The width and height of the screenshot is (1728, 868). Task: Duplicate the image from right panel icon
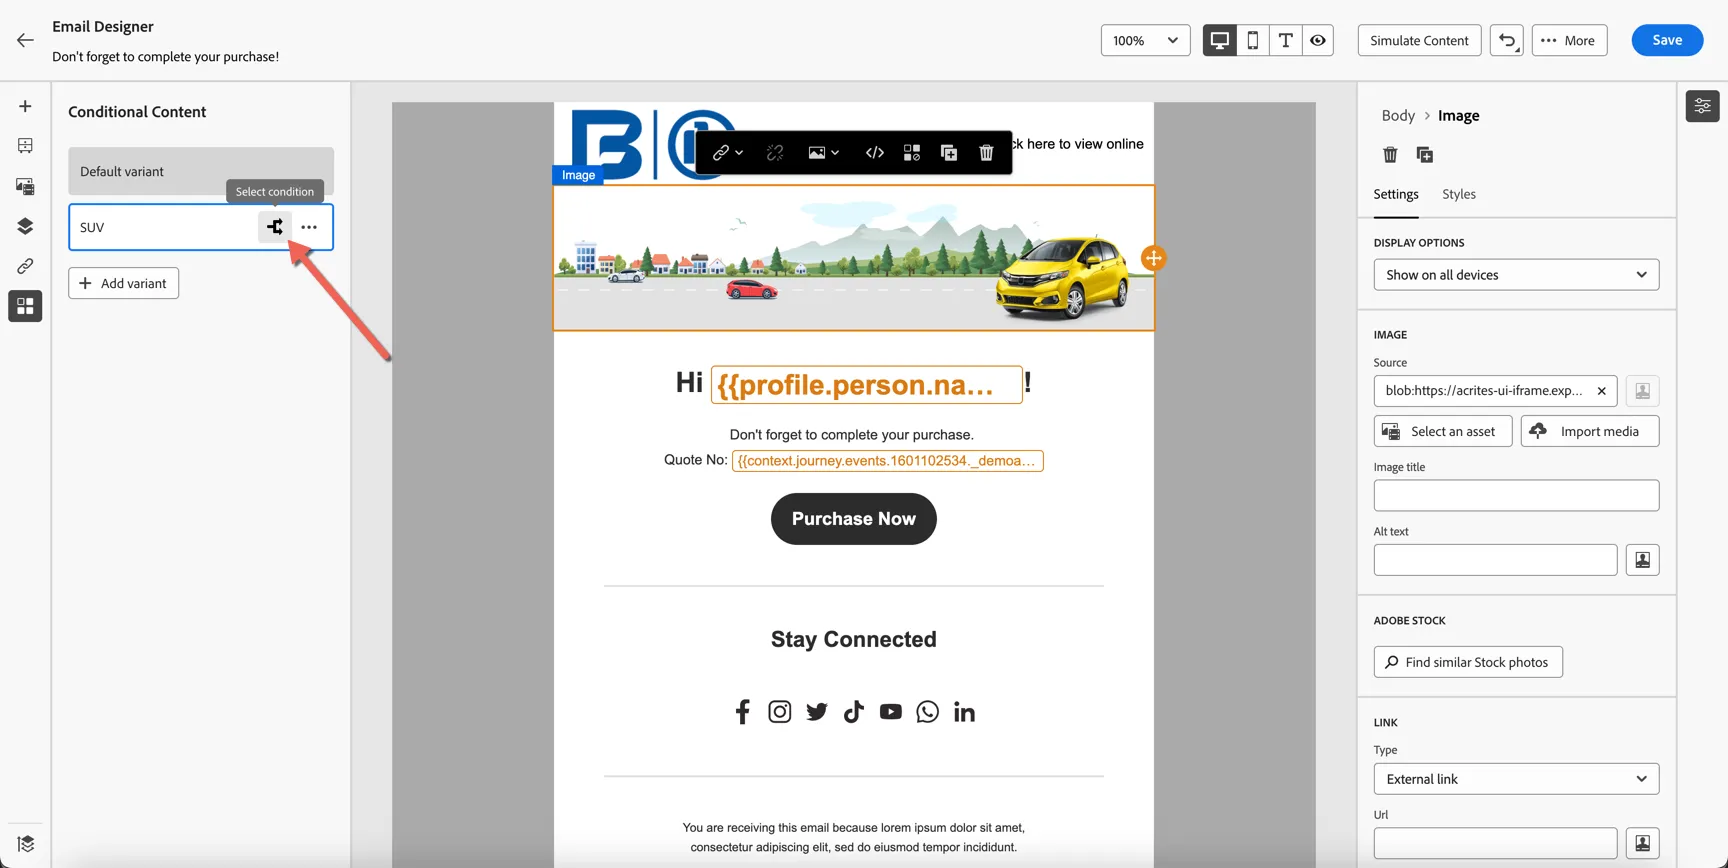1425,155
